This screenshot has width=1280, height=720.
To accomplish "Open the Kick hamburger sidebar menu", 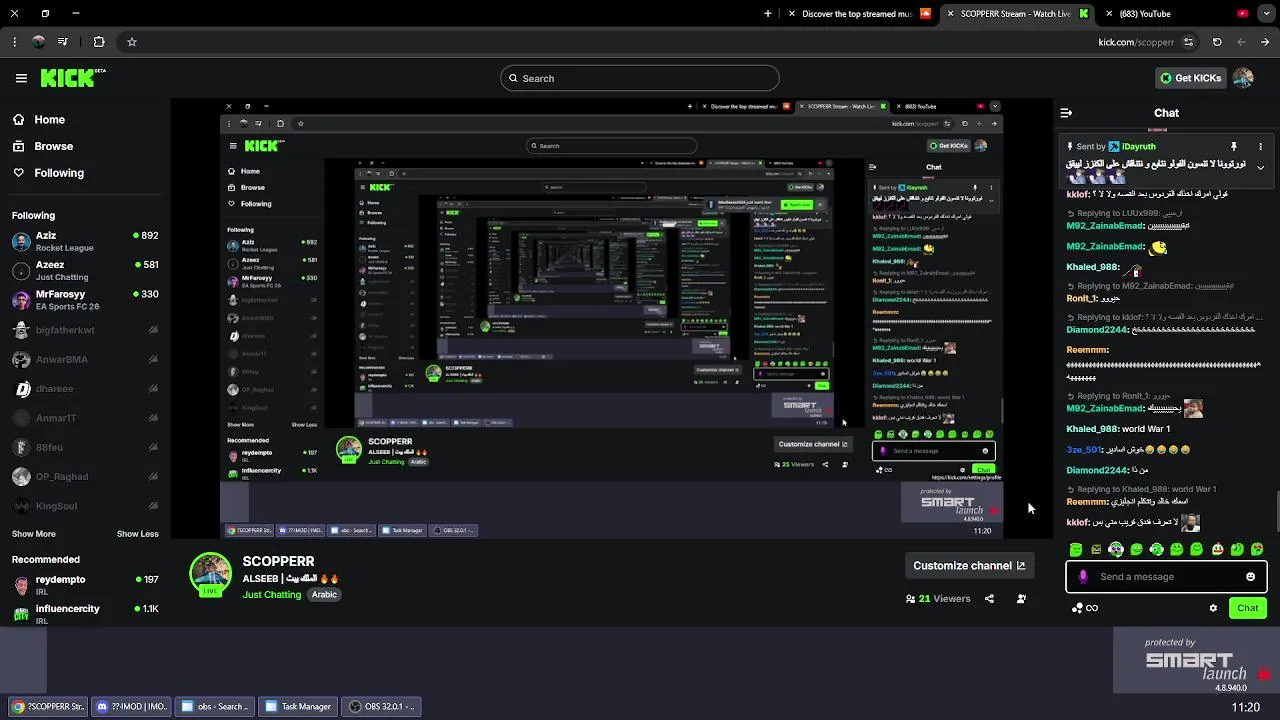I will 21,78.
